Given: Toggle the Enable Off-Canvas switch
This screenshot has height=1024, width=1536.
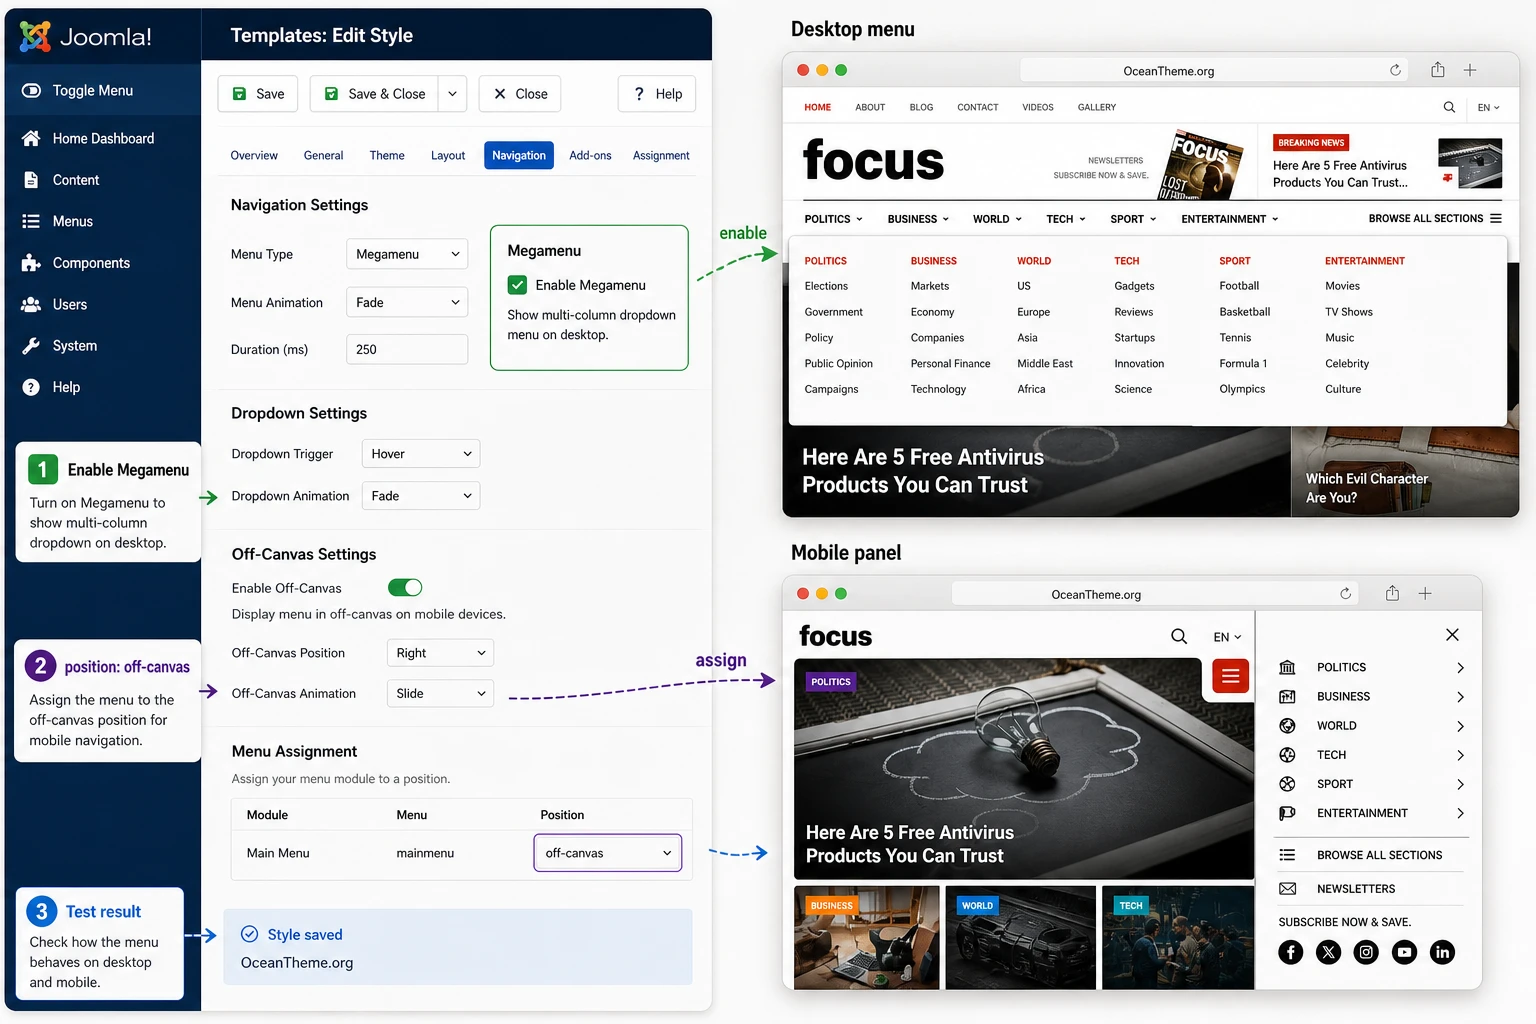Looking at the screenshot, I should click(405, 587).
